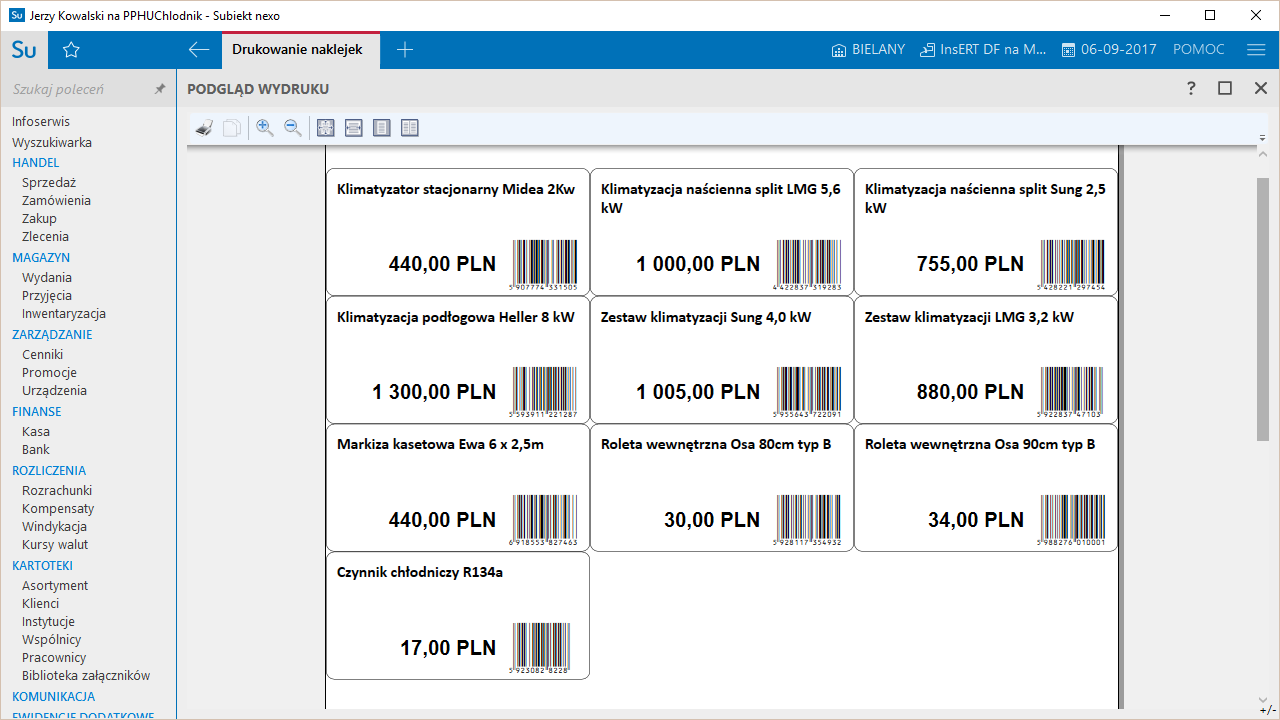The width and height of the screenshot is (1280, 720).
Task: Fit whole page in preview window
Action: pos(325,128)
